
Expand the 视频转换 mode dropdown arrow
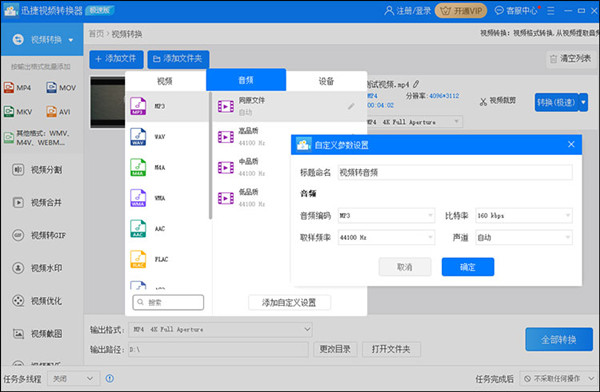71,40
